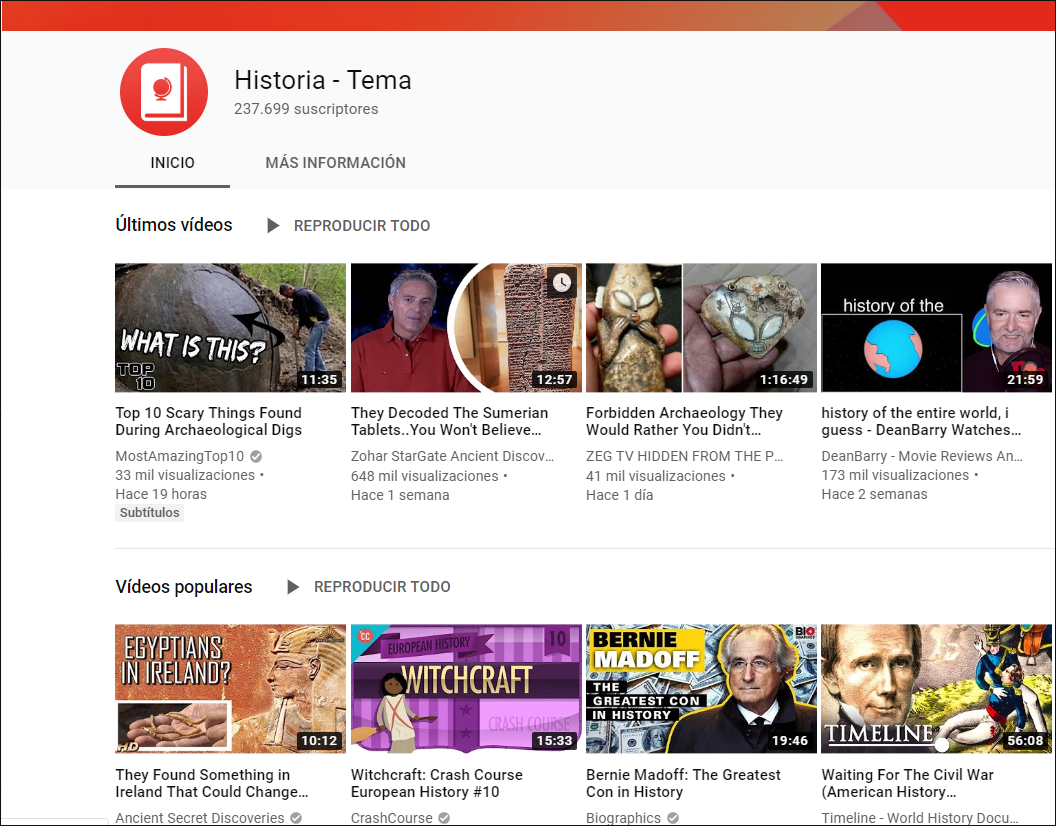This screenshot has height=826, width=1056.
Task: Click 56:08 duration badge
Action: 1025,740
